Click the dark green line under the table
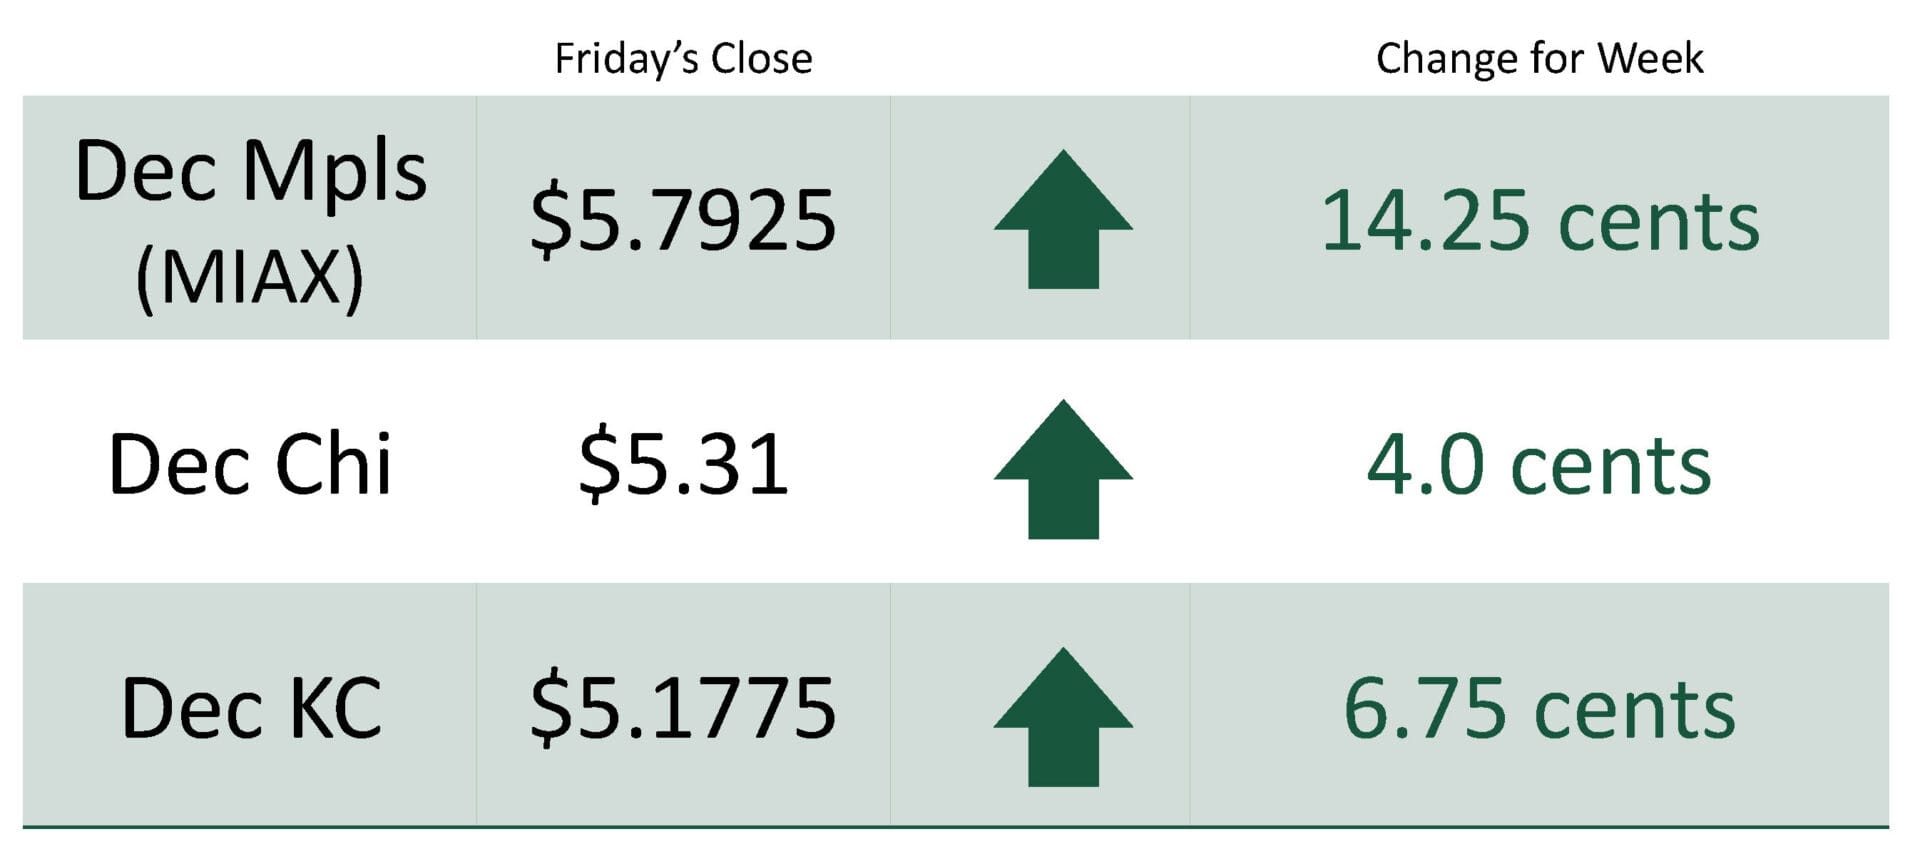Screen dimensions: 1920x844 point(955,827)
